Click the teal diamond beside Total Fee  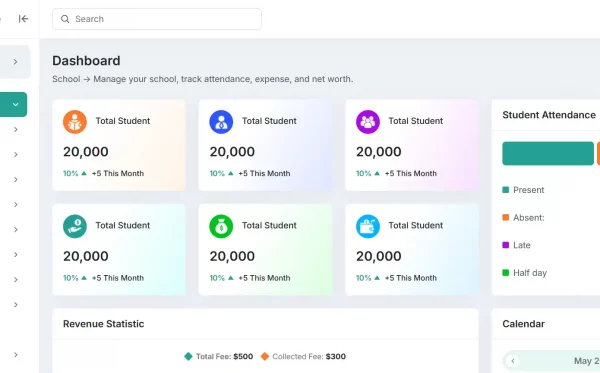click(188, 356)
